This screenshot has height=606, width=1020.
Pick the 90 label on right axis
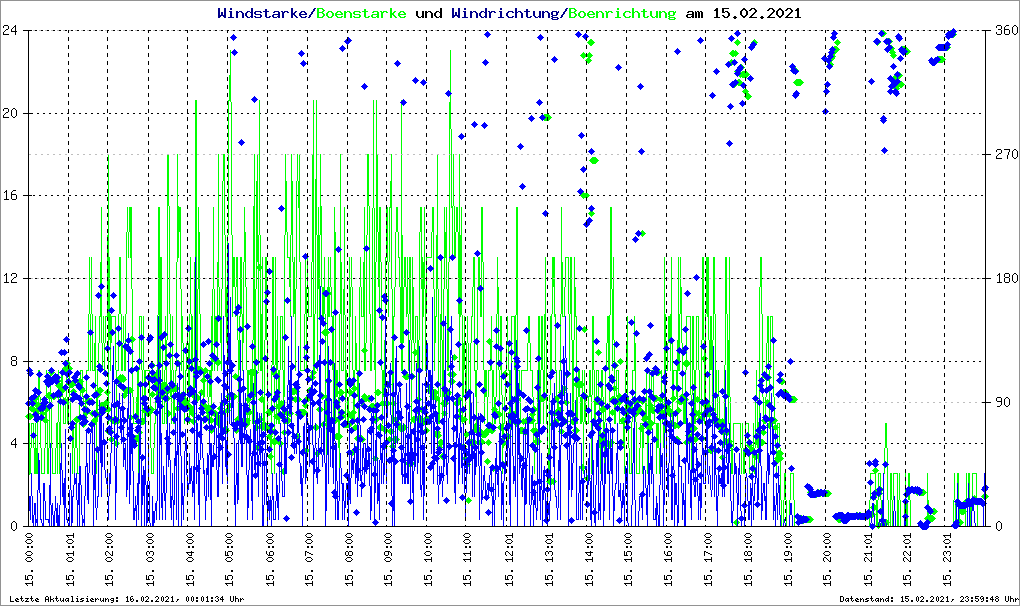pos(1002,403)
